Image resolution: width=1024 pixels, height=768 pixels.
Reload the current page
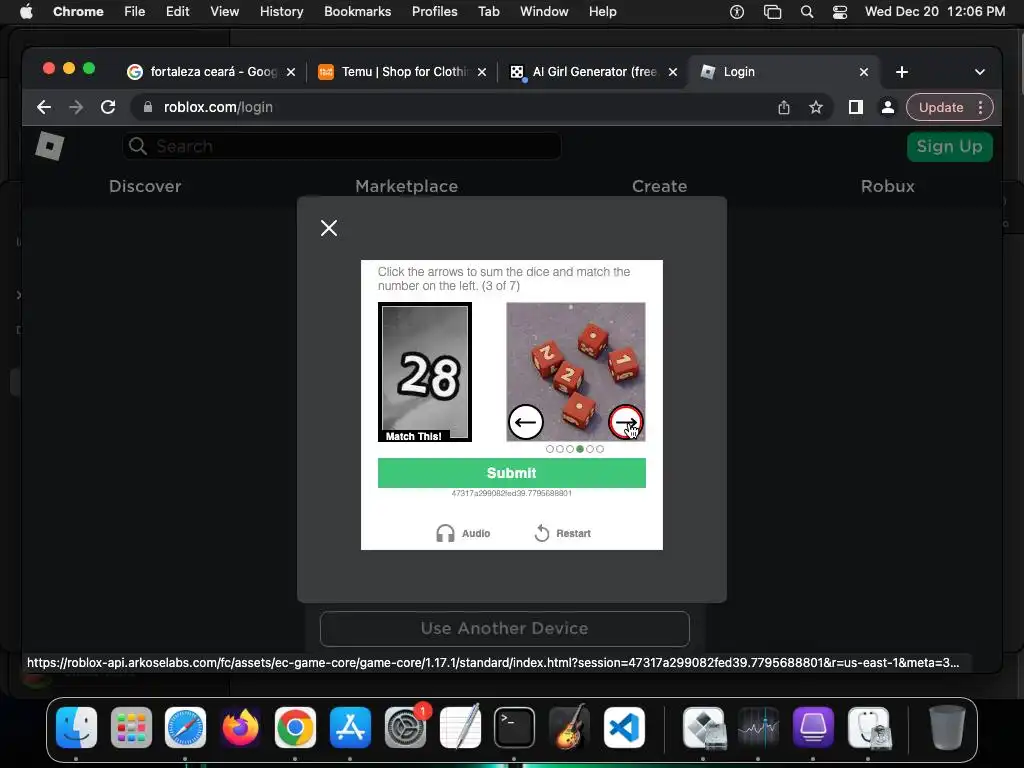click(x=108, y=107)
